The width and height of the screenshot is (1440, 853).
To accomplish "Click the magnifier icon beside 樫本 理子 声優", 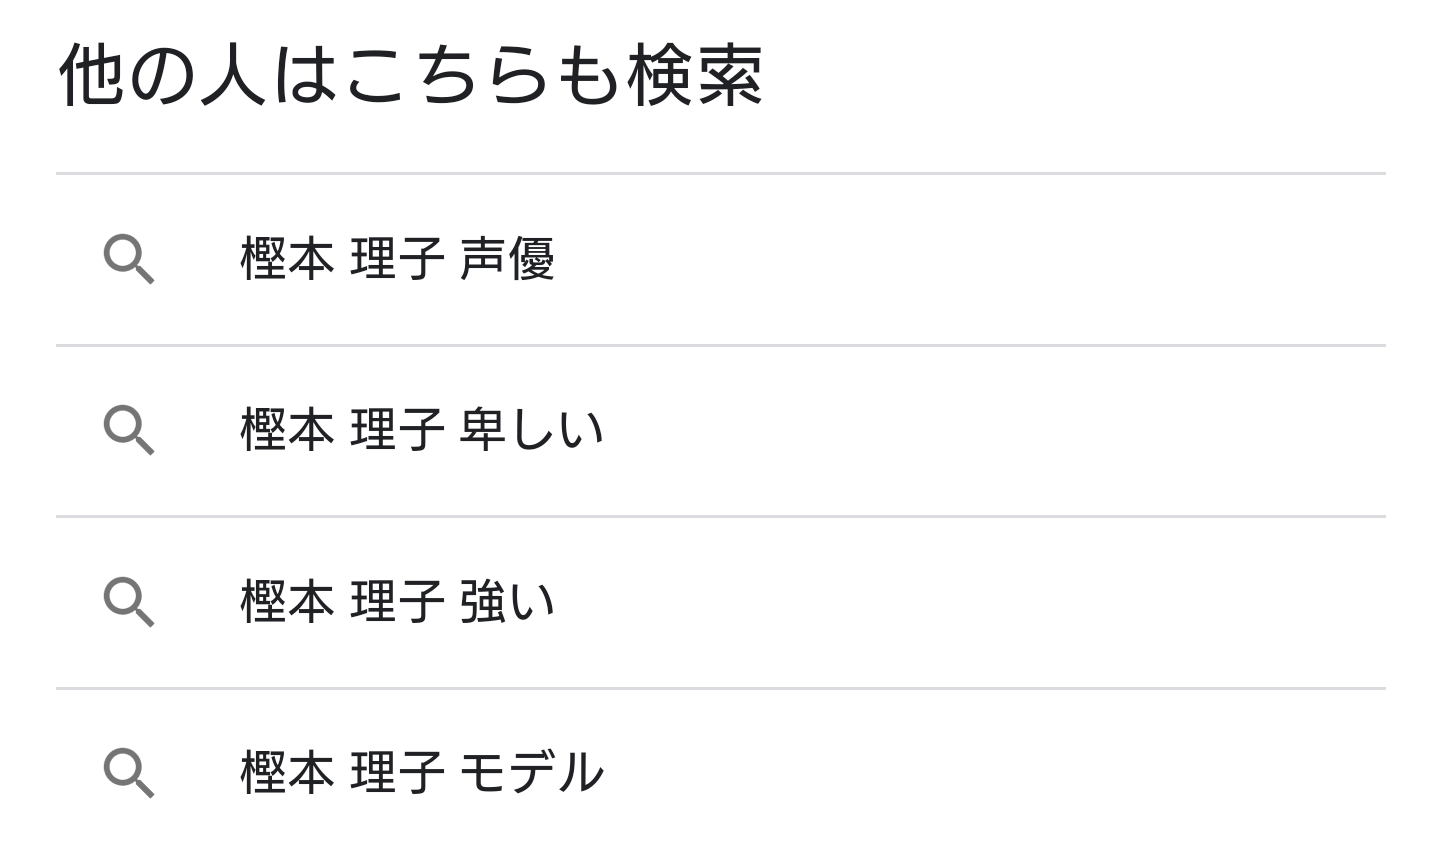I will tap(129, 260).
